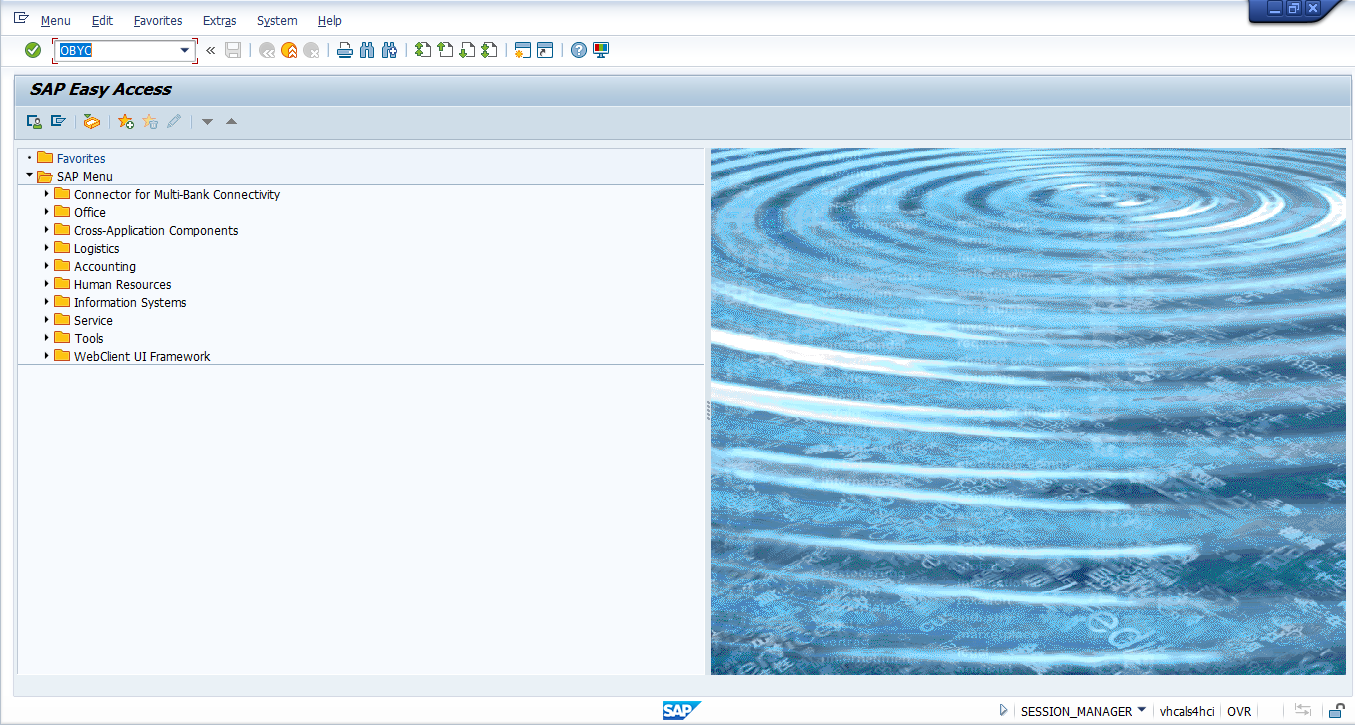
Task: Select the Favorites tree item
Action: [81, 158]
